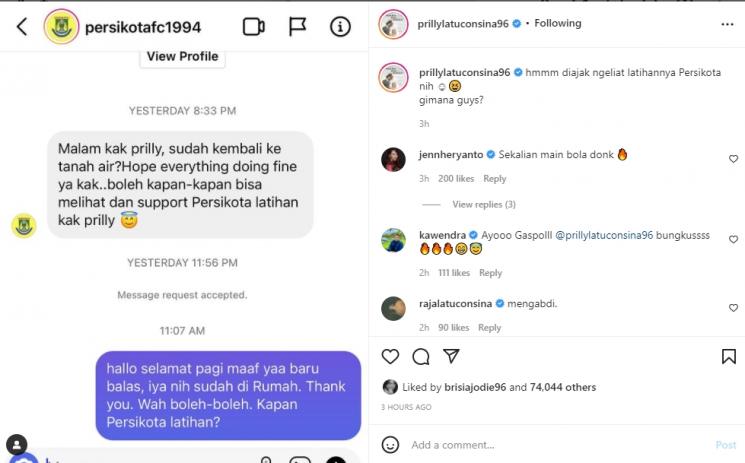The width and height of the screenshot is (745, 463).
Task: Open the Following options next to prillylatuconsina96
Action: [x=557, y=23]
